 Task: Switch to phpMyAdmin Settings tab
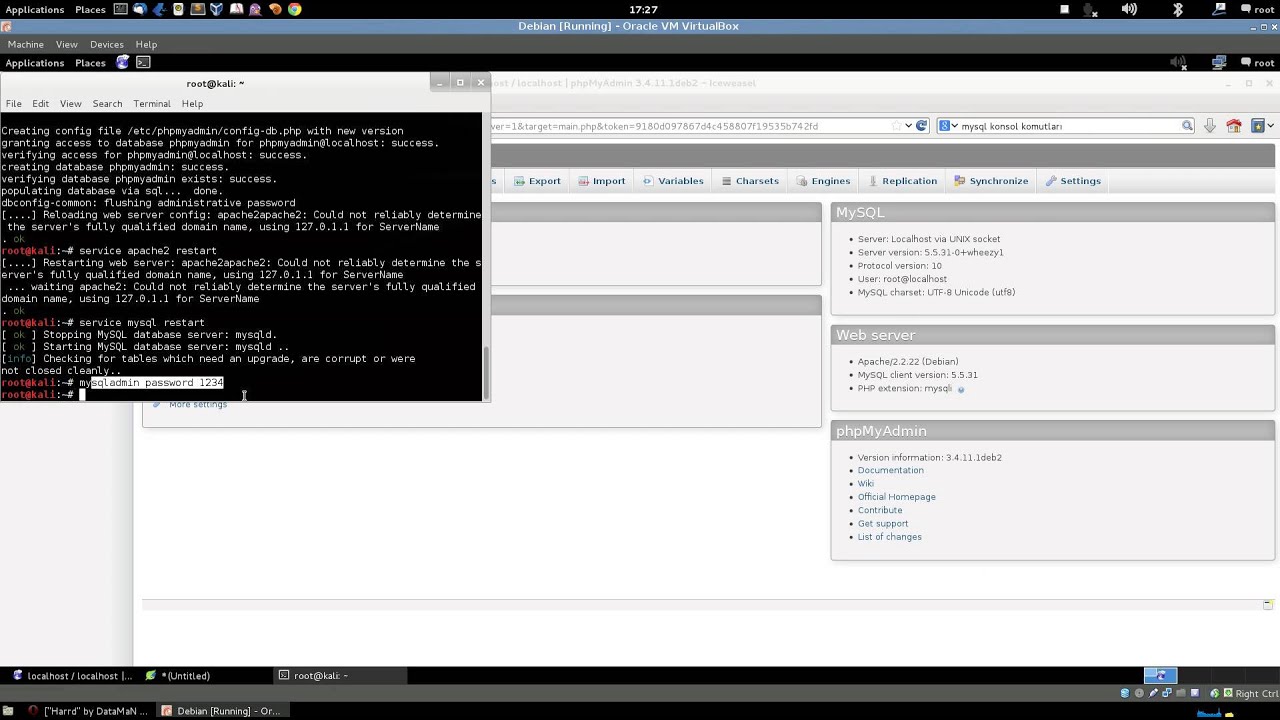point(1073,181)
